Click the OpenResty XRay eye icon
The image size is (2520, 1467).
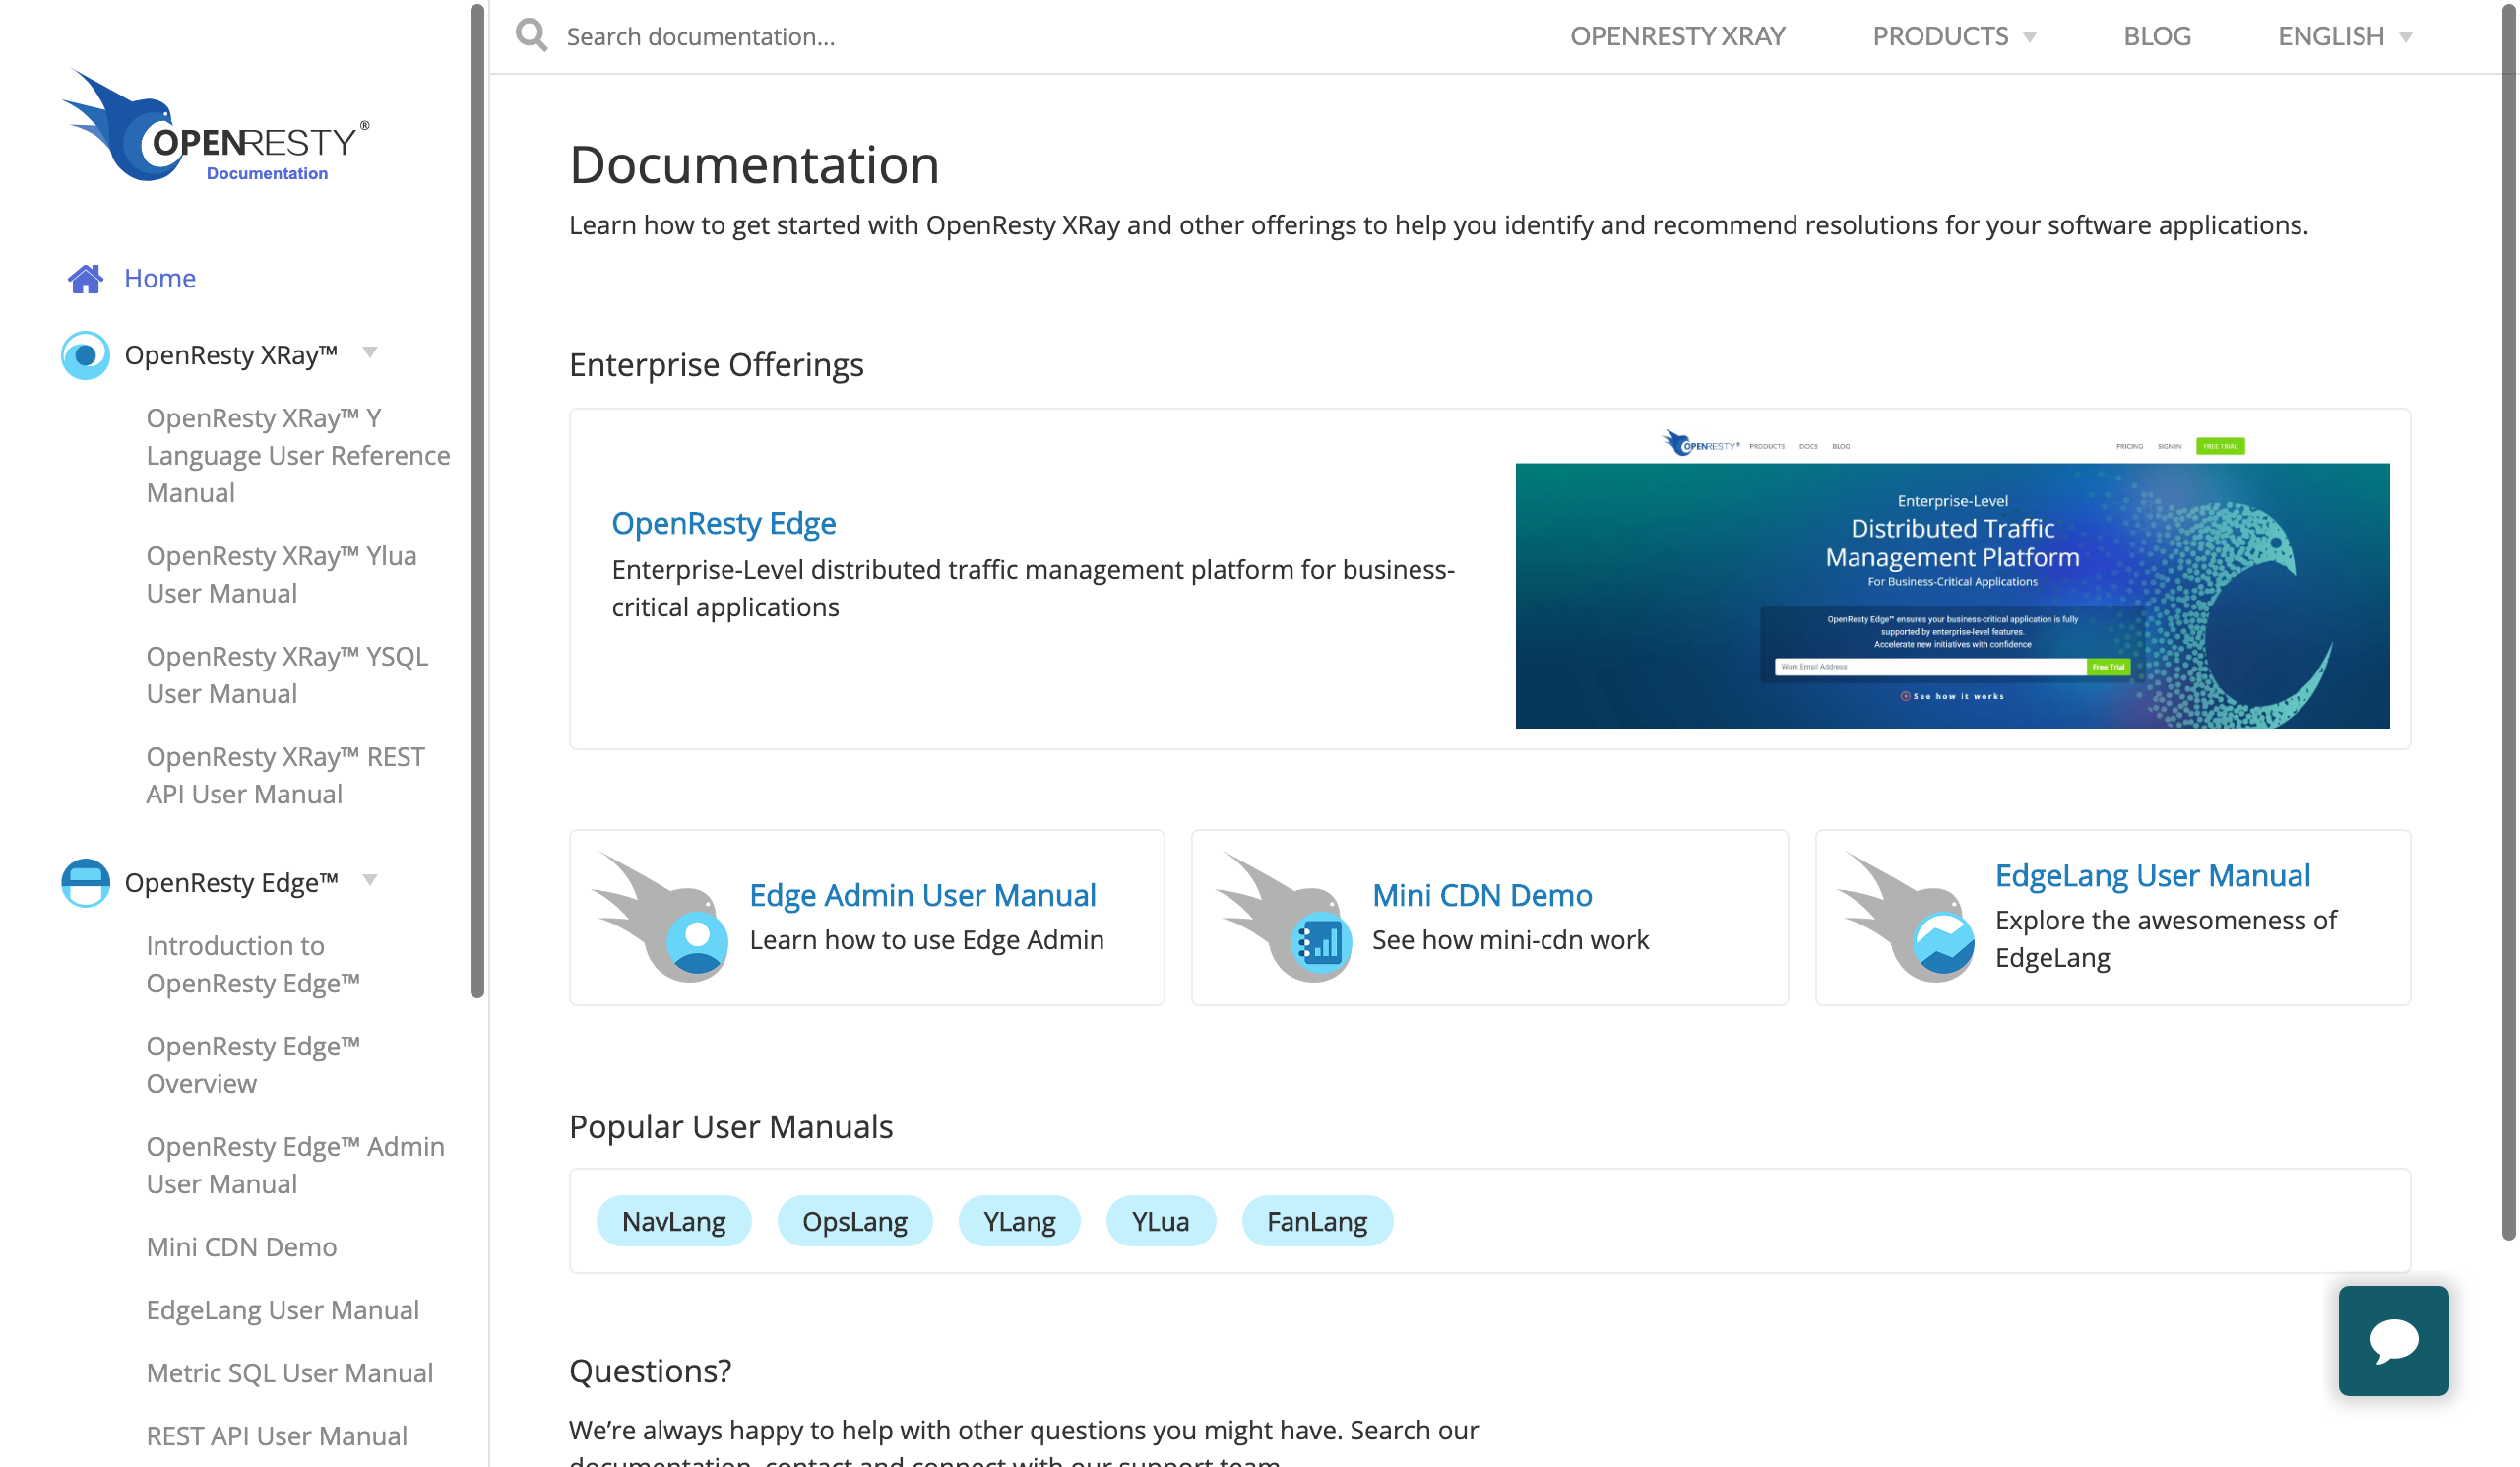point(85,355)
